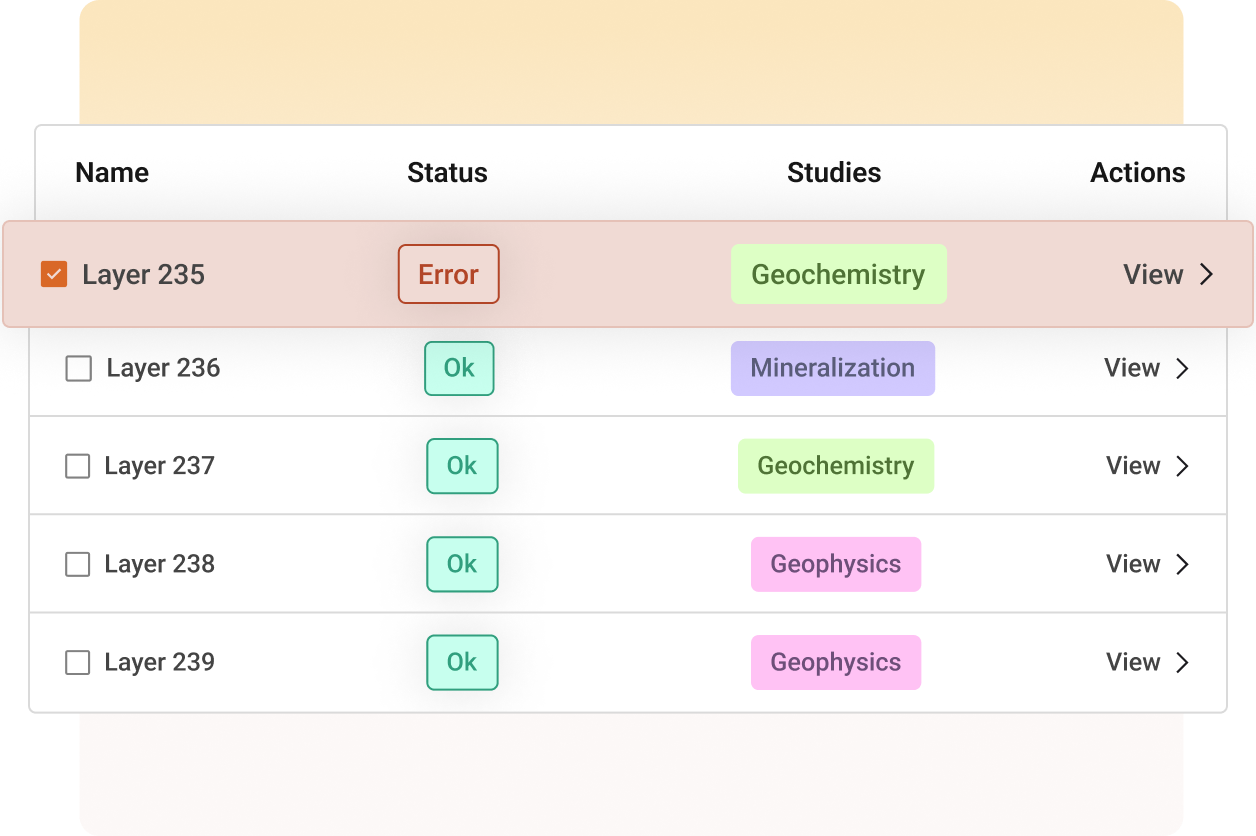
Task: Expand Layer 239 using its chevron
Action: [1183, 663]
